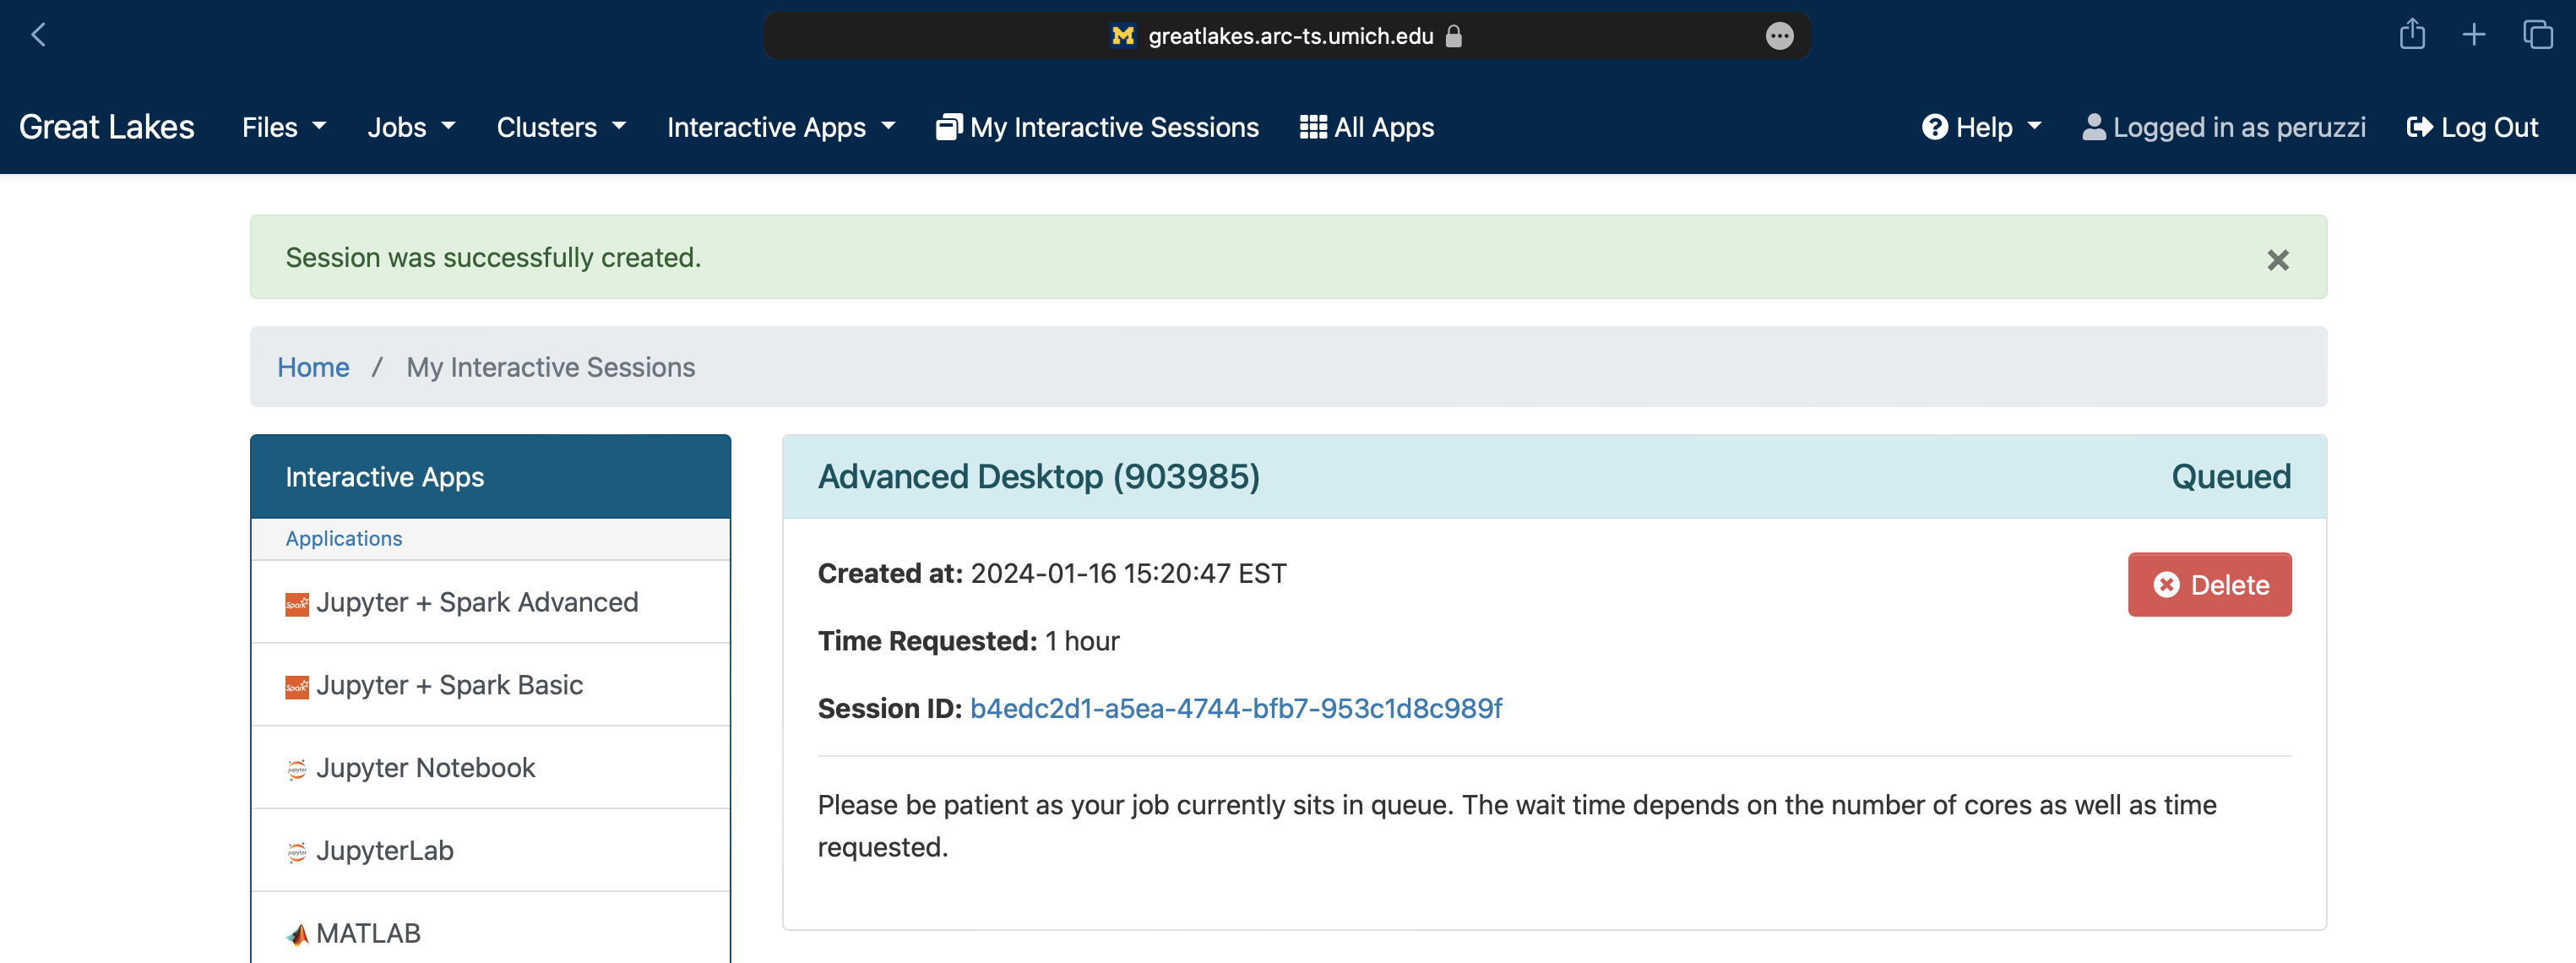Image resolution: width=2576 pixels, height=963 pixels.
Task: Show all tabs overview icon
Action: tap(2537, 35)
